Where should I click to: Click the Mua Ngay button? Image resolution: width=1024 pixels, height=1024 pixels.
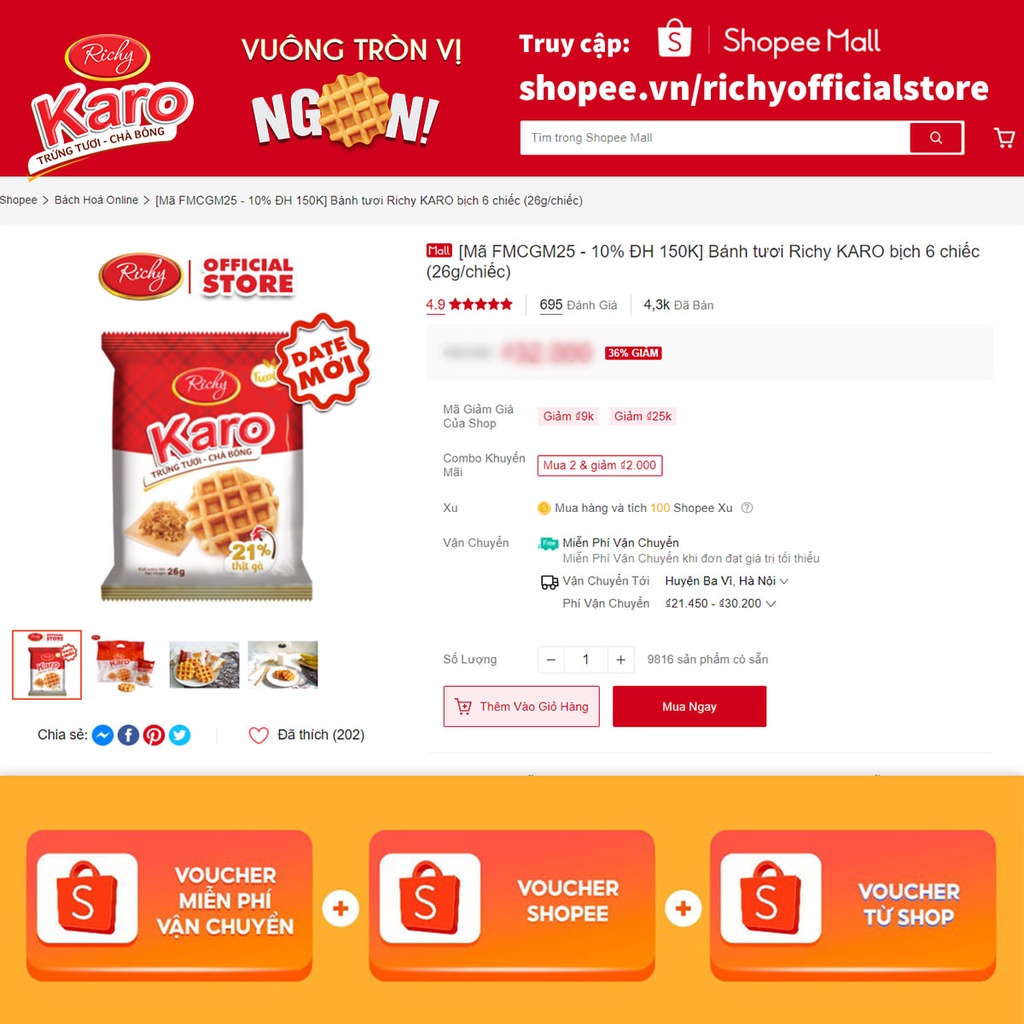click(689, 706)
